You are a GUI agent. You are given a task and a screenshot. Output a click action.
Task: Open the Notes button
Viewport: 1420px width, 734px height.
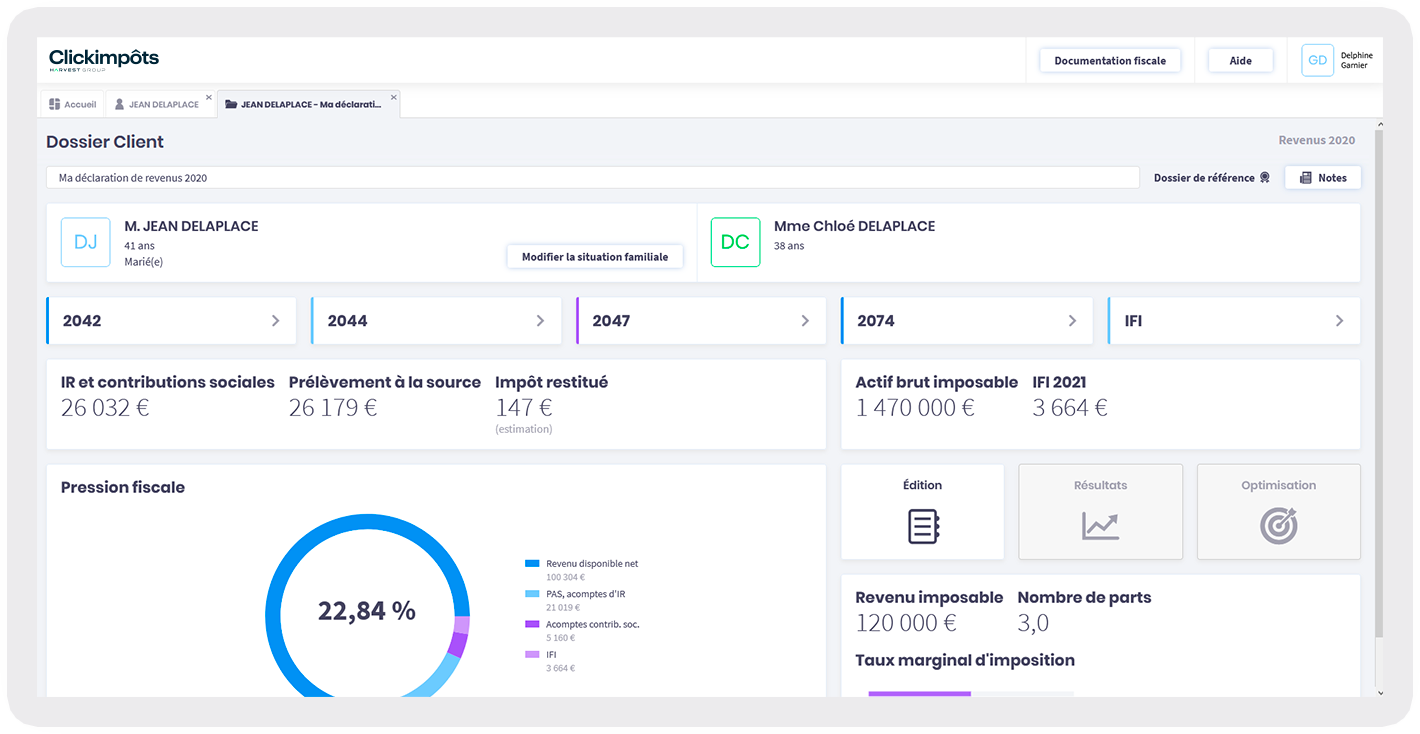point(1322,178)
